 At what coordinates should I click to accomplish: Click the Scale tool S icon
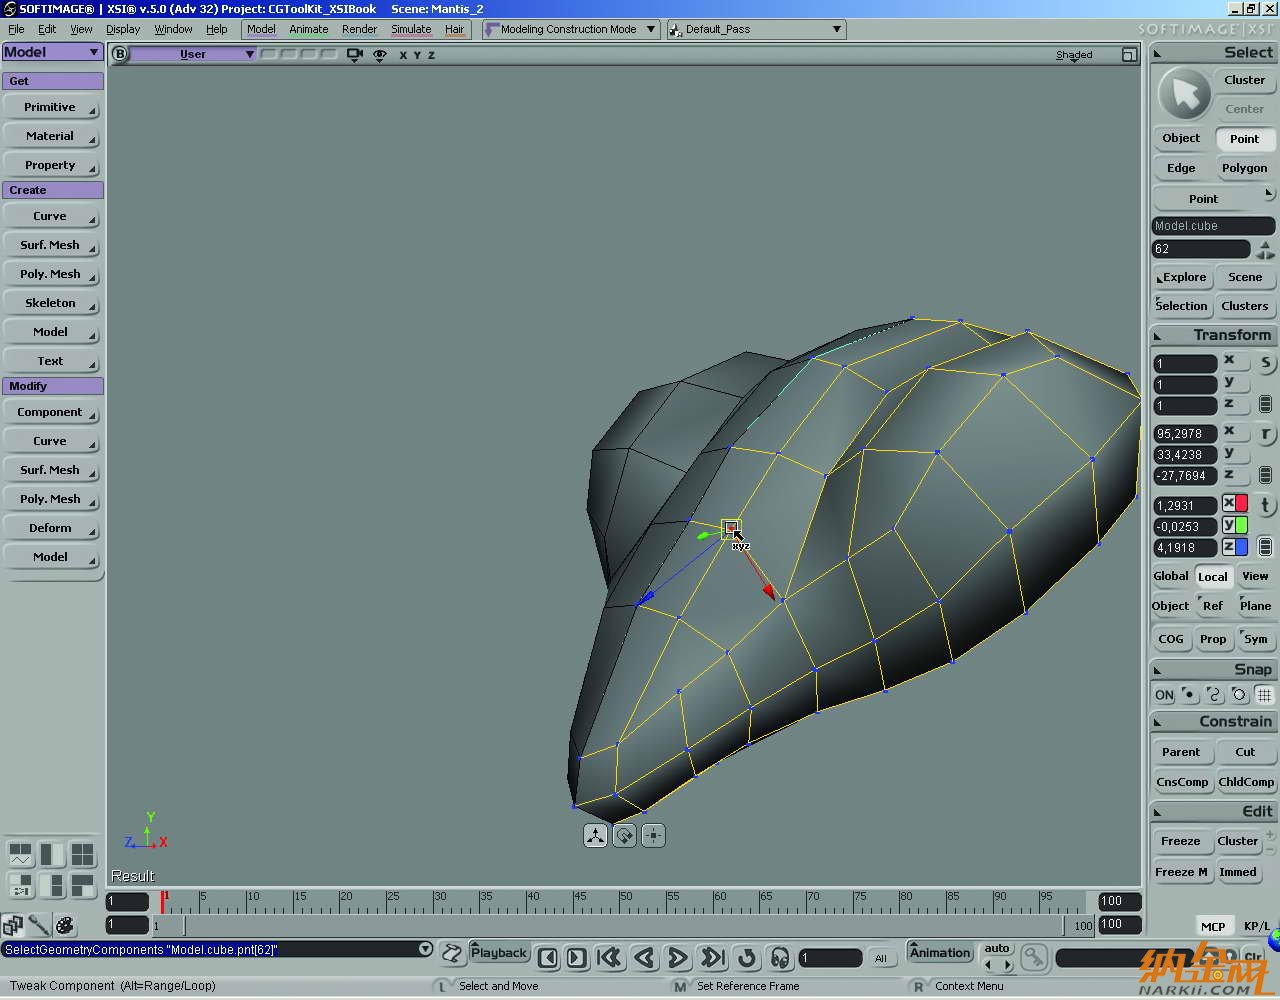coord(1265,363)
